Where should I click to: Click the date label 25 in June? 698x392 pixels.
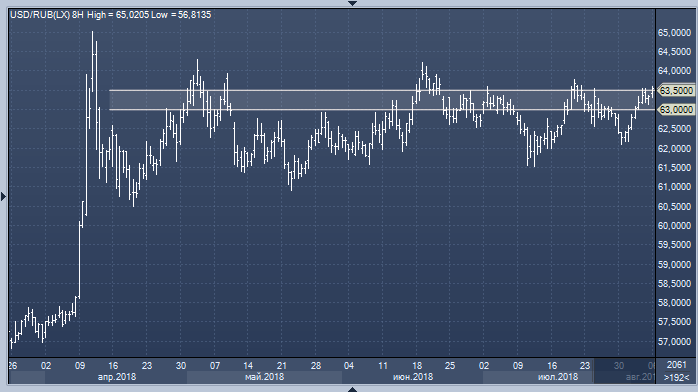[x=450, y=365]
